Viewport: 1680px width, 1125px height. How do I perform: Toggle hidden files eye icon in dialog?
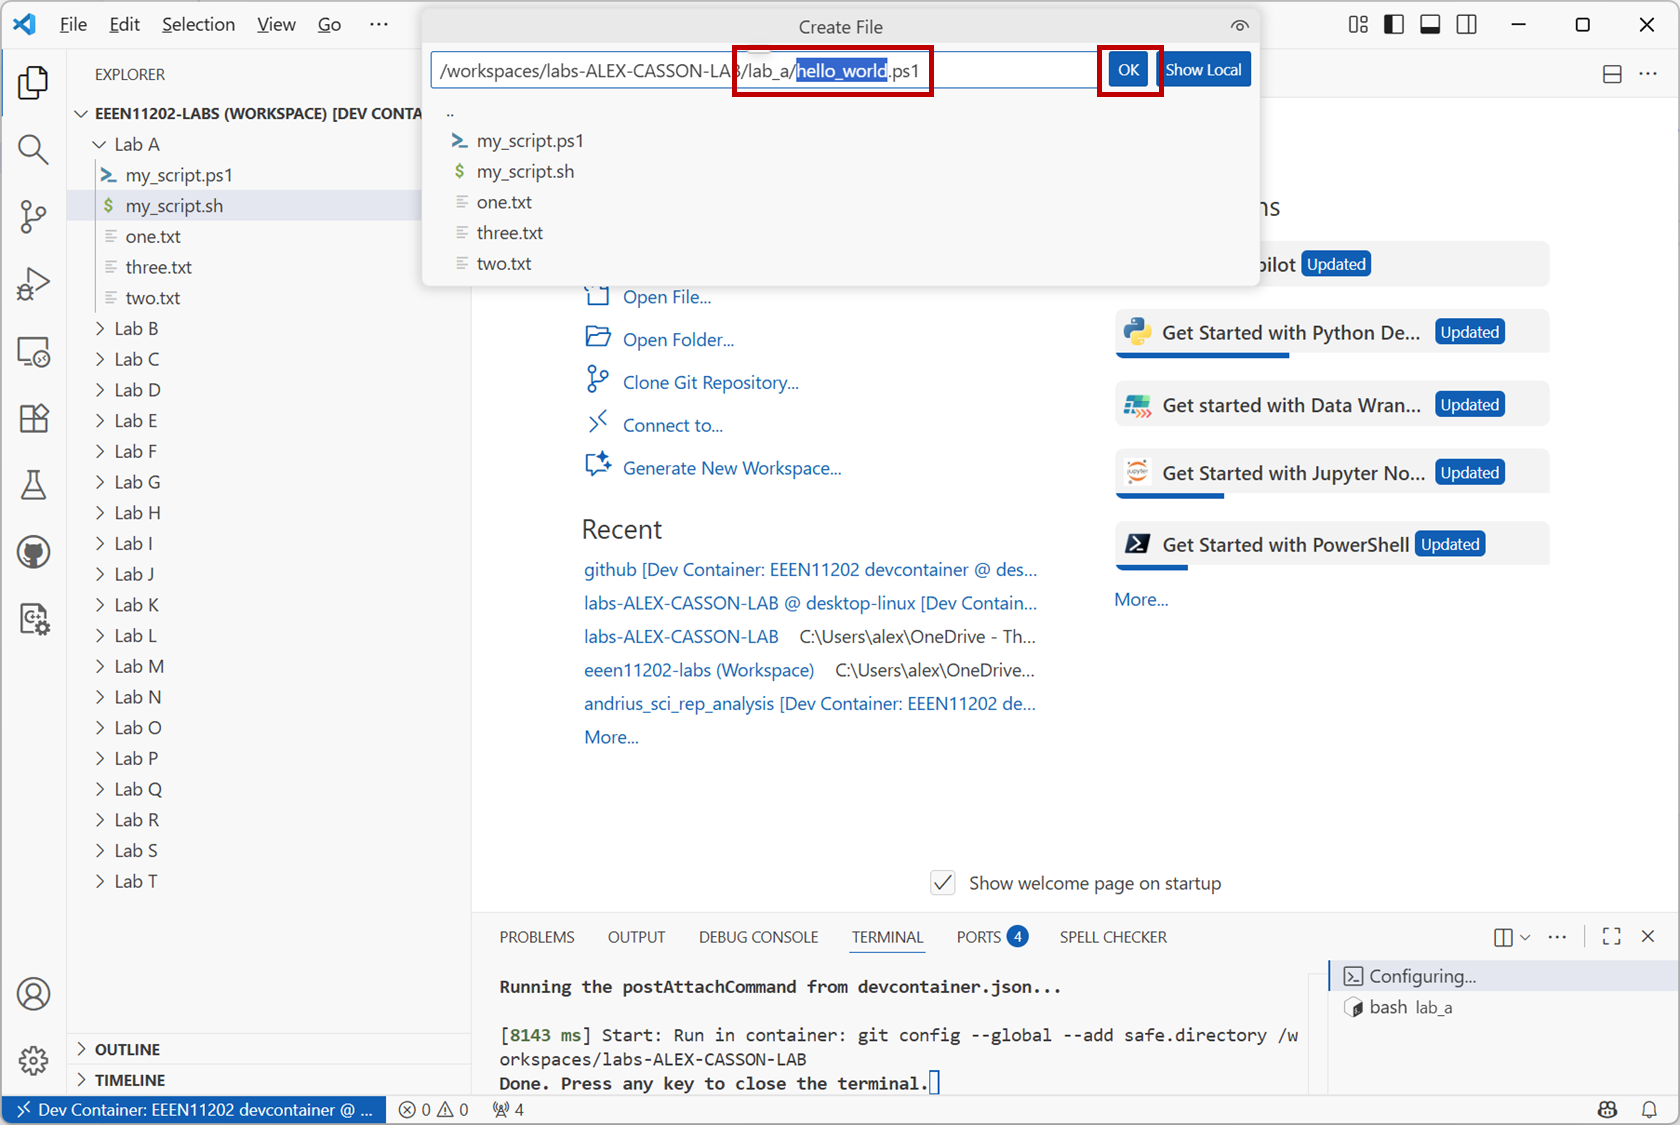click(x=1239, y=27)
